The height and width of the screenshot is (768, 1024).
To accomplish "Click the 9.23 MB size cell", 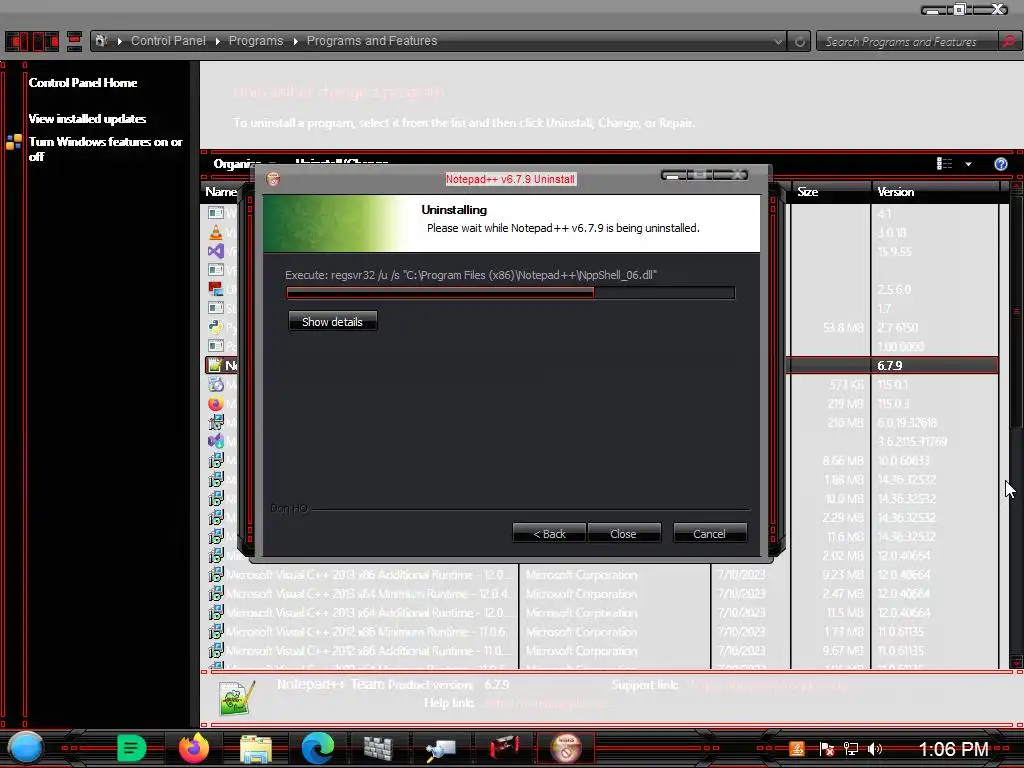I will (x=843, y=575).
